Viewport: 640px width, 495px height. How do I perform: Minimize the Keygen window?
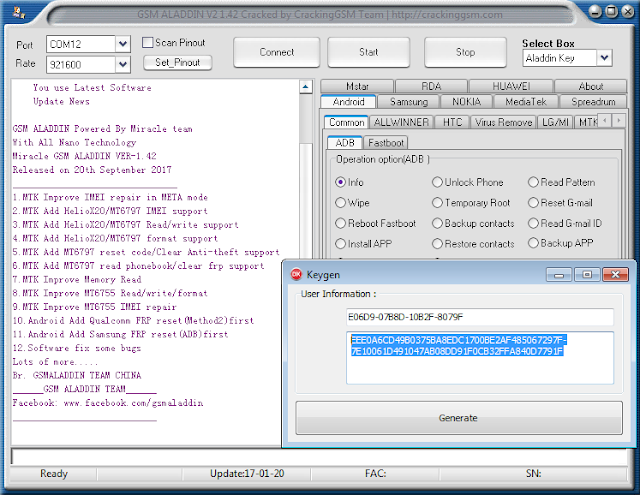[559, 275]
